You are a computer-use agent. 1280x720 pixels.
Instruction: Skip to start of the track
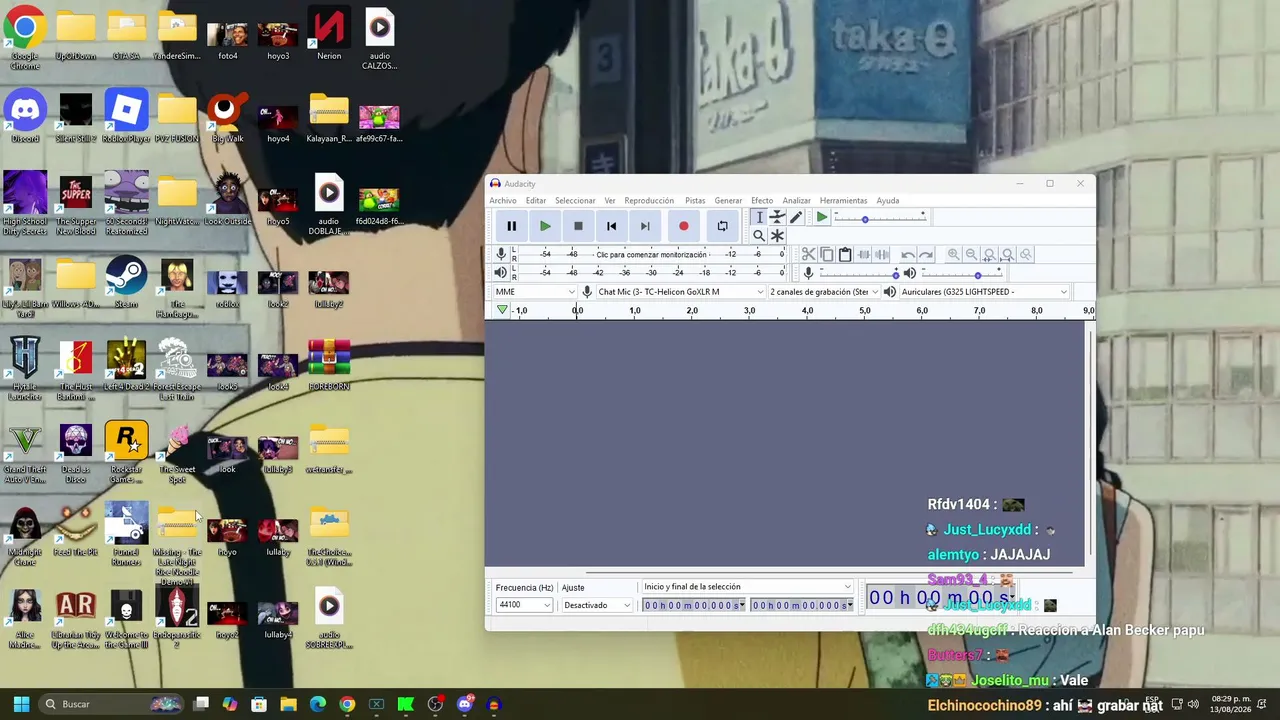(612, 226)
